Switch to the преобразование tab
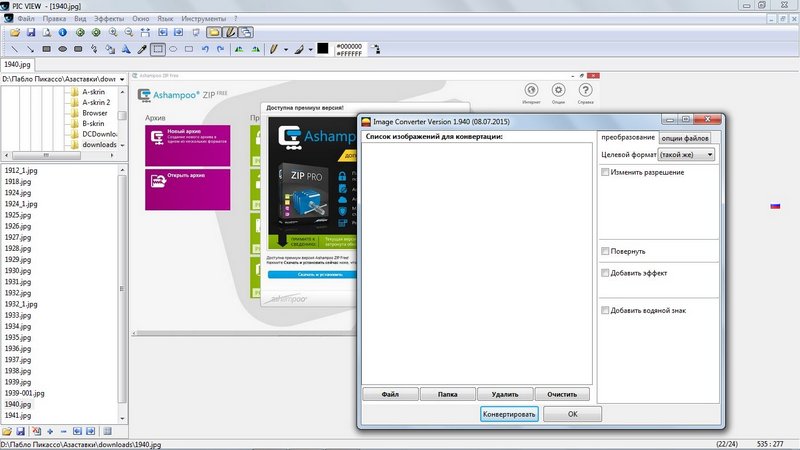This screenshot has width=800, height=450. point(628,137)
